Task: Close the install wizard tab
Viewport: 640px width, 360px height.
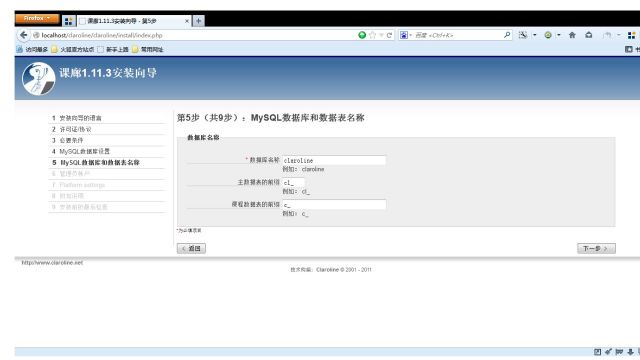Action: pyautogui.click(x=187, y=21)
